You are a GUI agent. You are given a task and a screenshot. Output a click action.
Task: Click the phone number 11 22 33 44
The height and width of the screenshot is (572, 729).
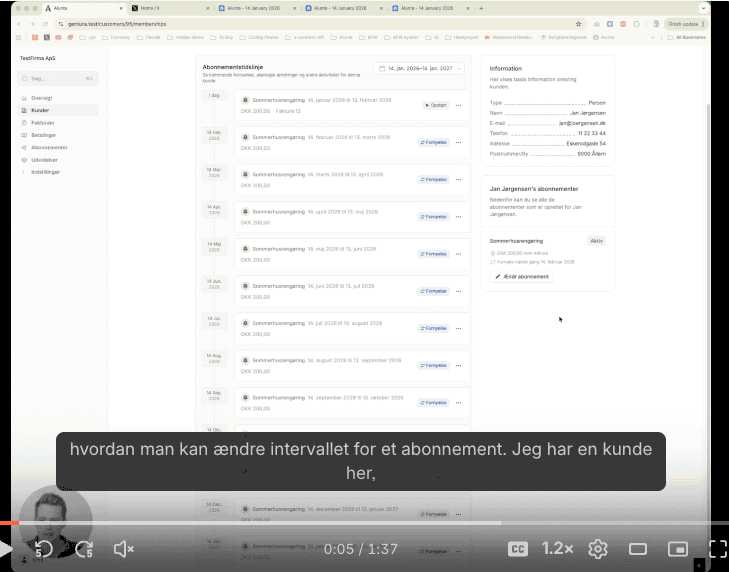click(x=591, y=133)
